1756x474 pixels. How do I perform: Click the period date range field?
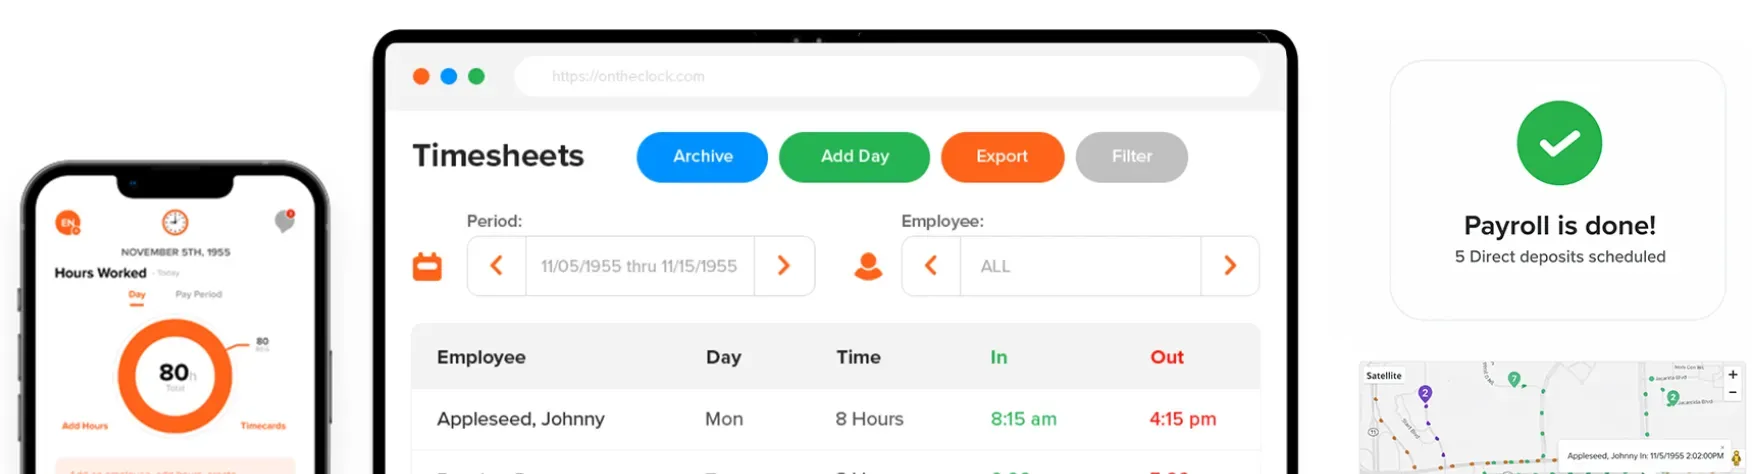click(x=639, y=266)
